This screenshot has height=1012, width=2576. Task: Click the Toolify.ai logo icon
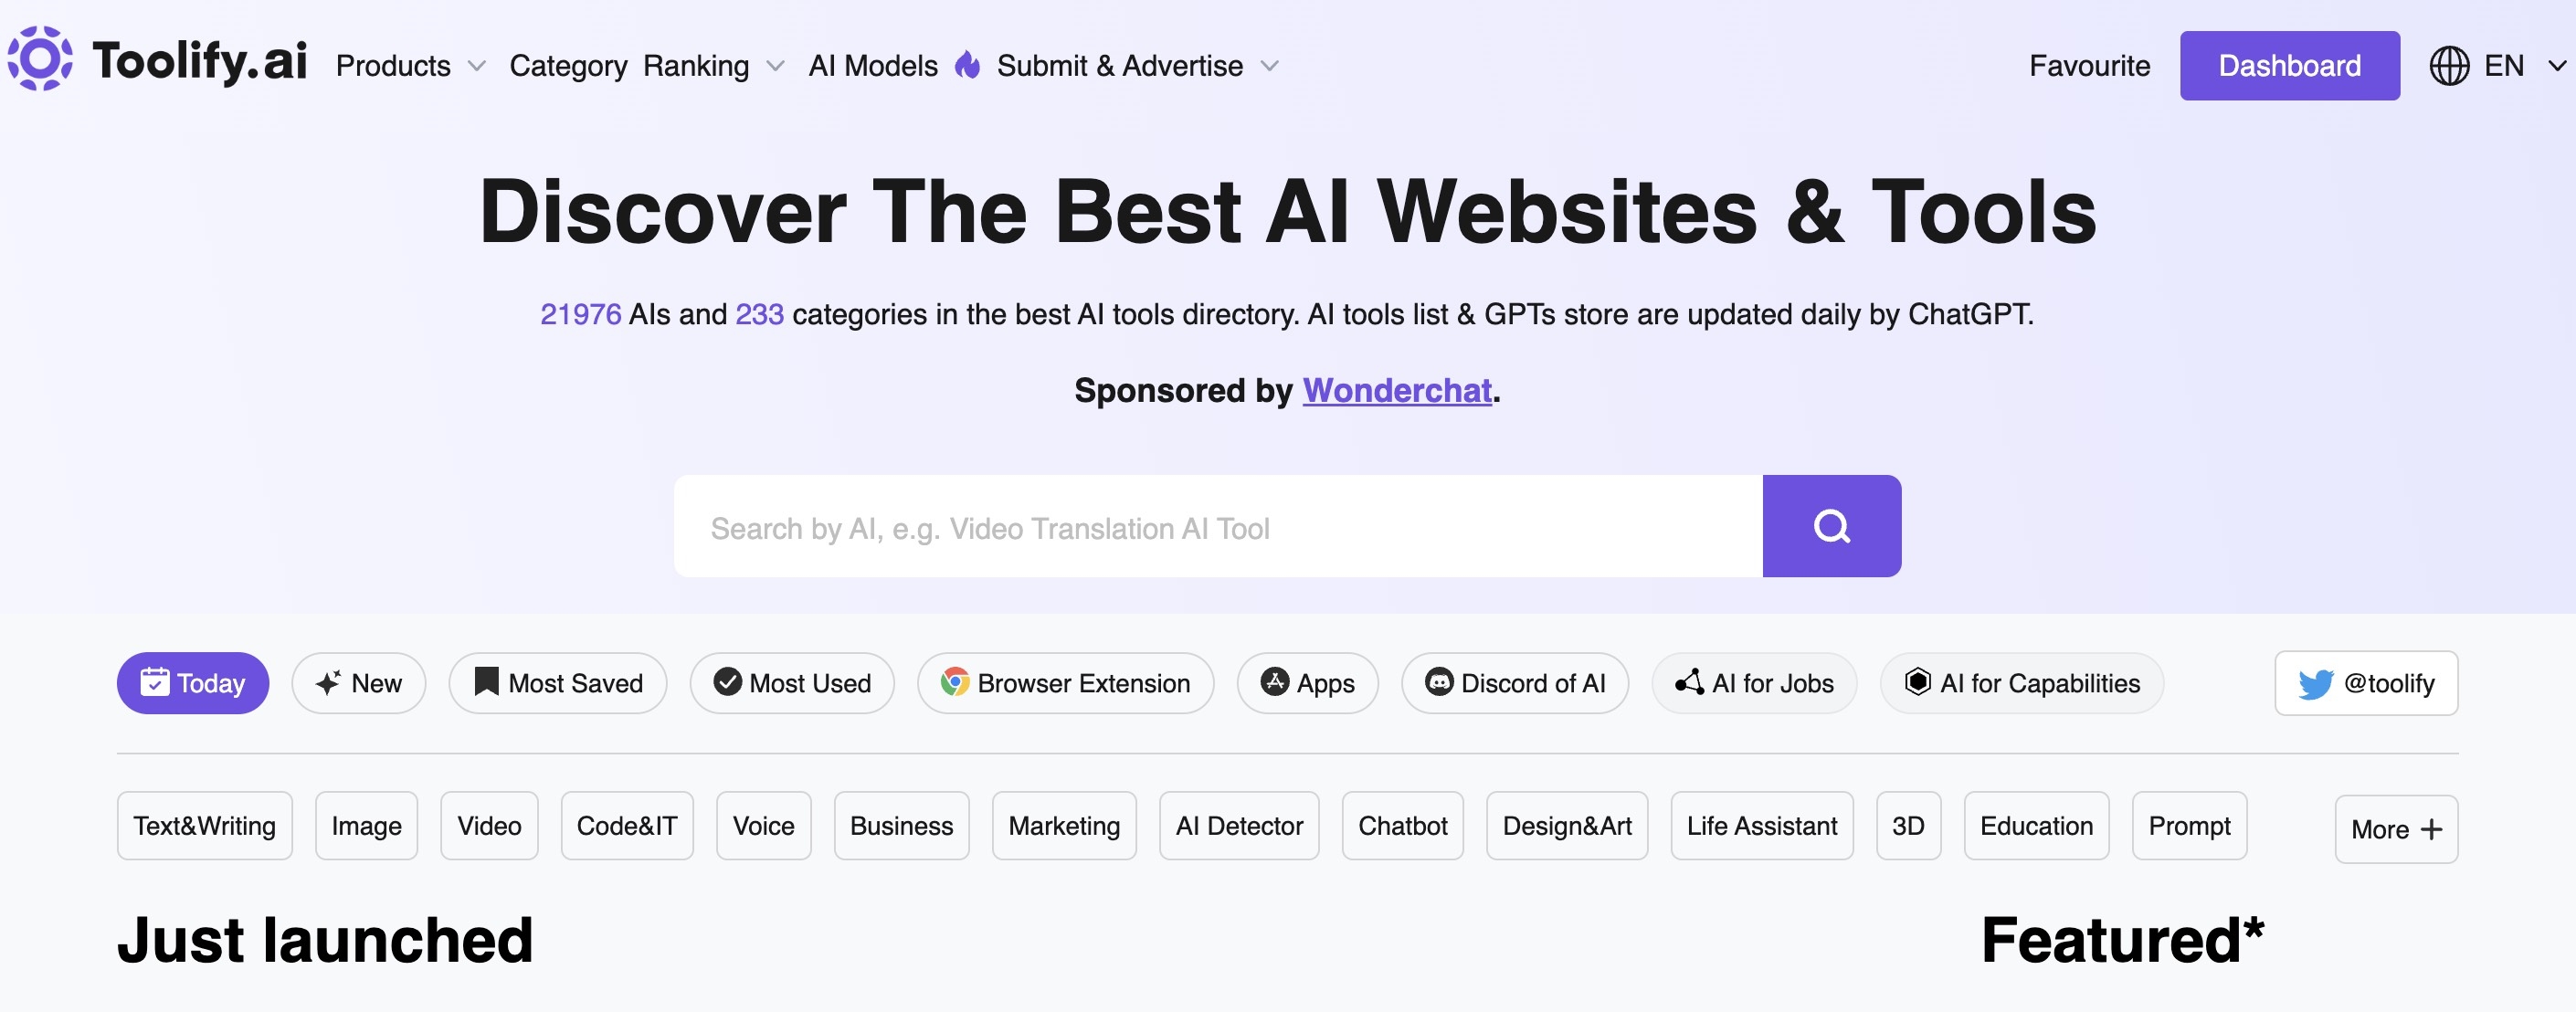40,59
